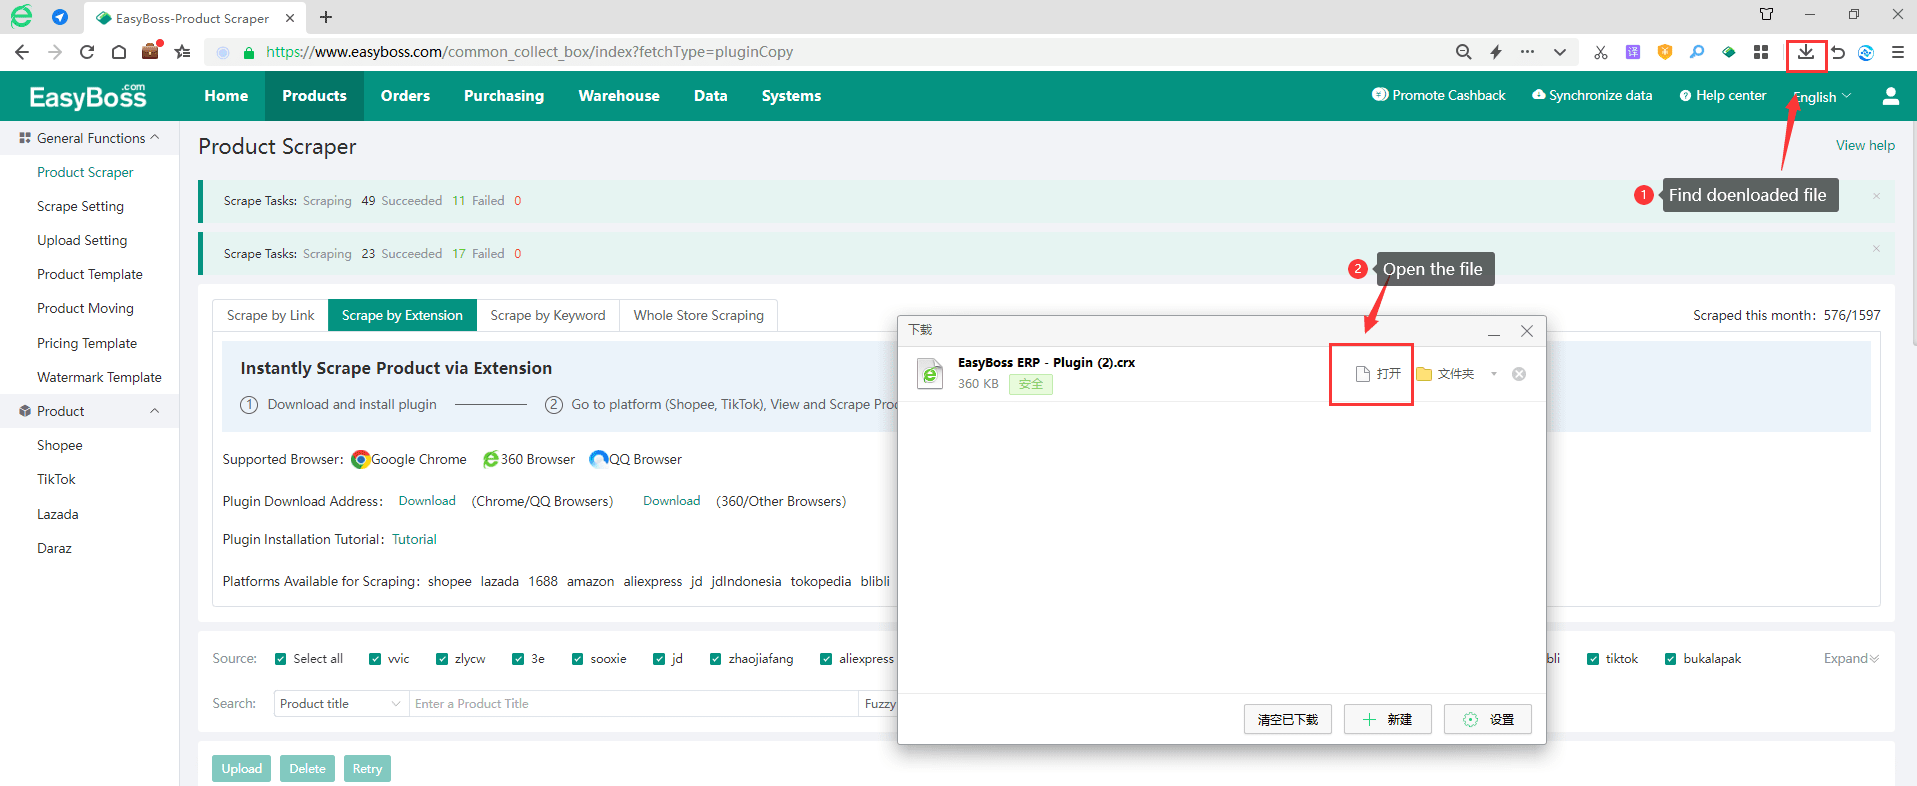Screen dimensions: 1917x786
Task: Open the download item more-options arrow
Action: pos(1494,374)
